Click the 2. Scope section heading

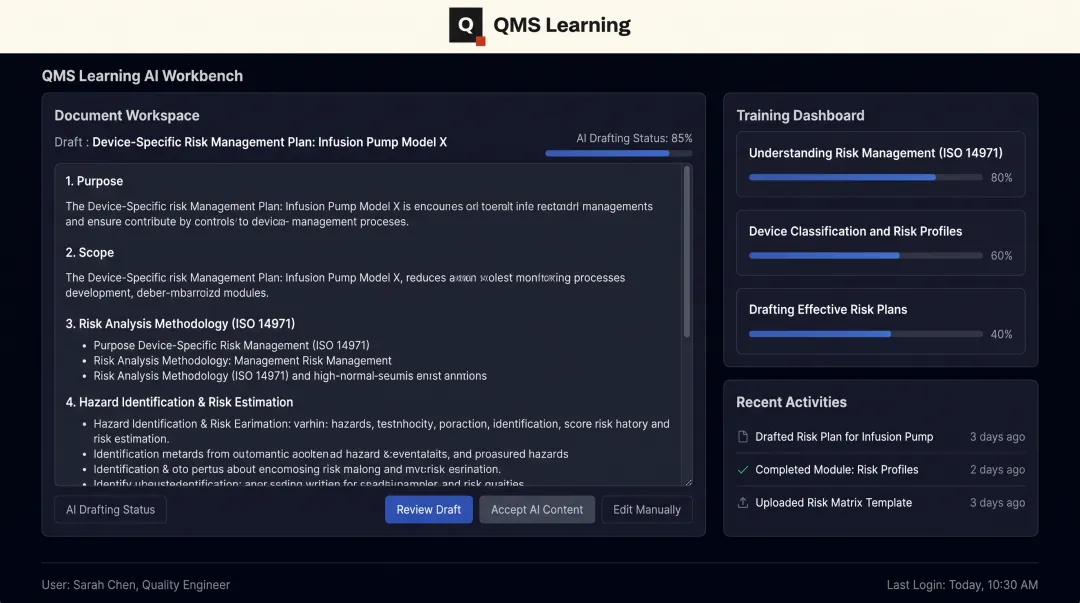[x=90, y=252]
